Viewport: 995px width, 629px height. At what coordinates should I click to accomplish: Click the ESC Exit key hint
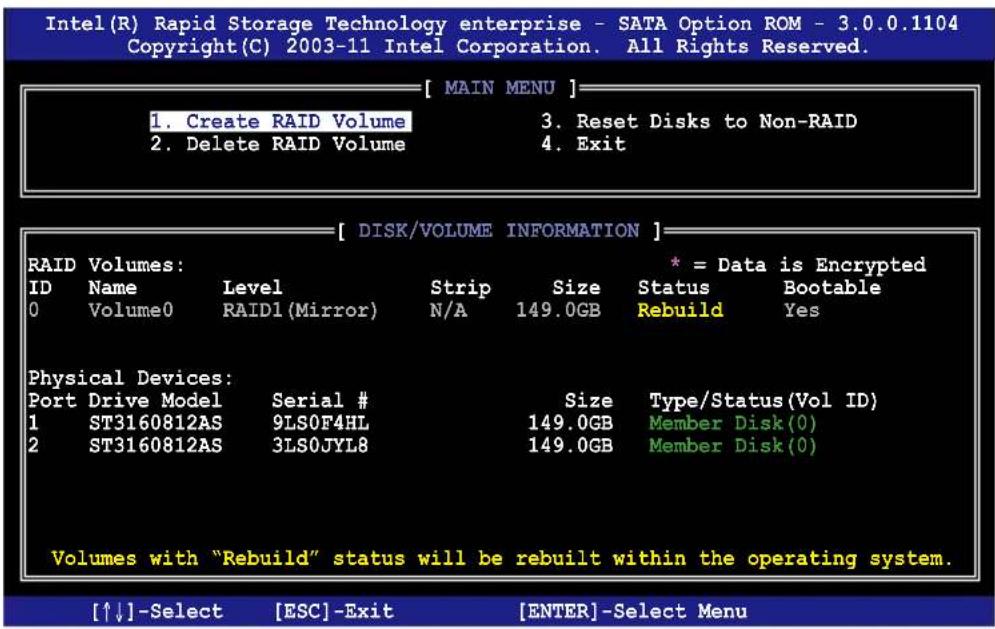(x=334, y=611)
